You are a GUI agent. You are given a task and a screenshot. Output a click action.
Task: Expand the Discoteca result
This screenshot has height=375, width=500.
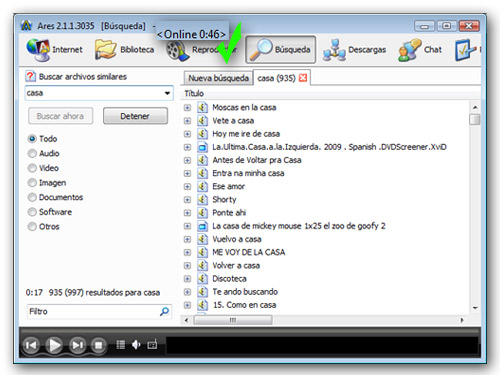click(x=187, y=279)
